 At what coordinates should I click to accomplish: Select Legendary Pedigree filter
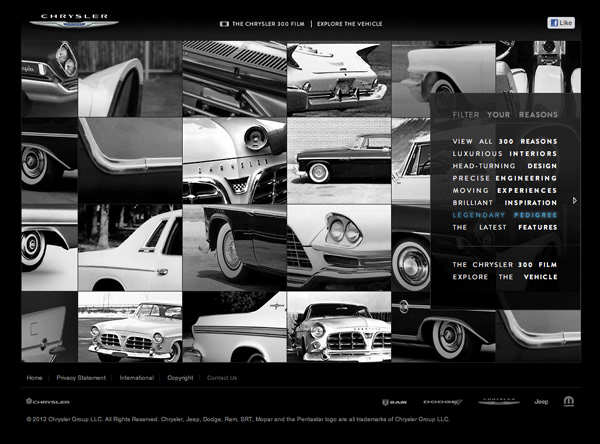505,215
